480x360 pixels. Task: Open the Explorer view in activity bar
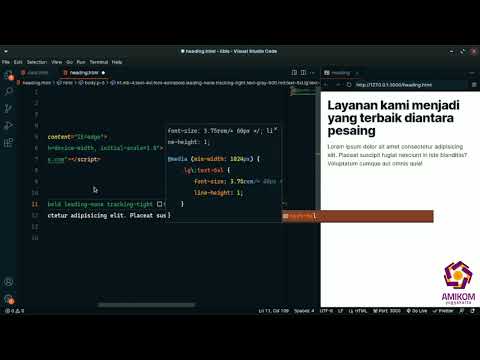click(9, 75)
